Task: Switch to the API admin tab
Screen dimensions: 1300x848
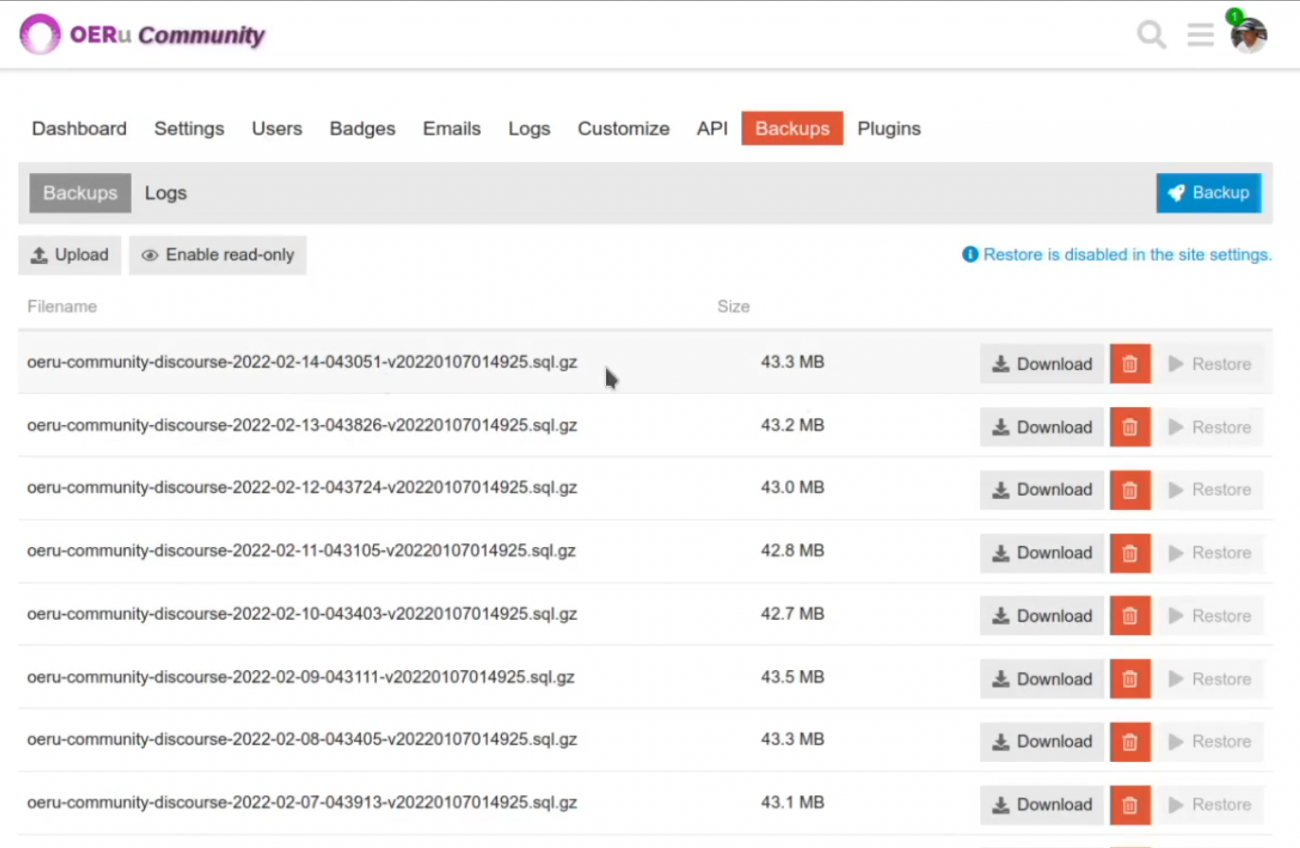Action: [x=712, y=128]
